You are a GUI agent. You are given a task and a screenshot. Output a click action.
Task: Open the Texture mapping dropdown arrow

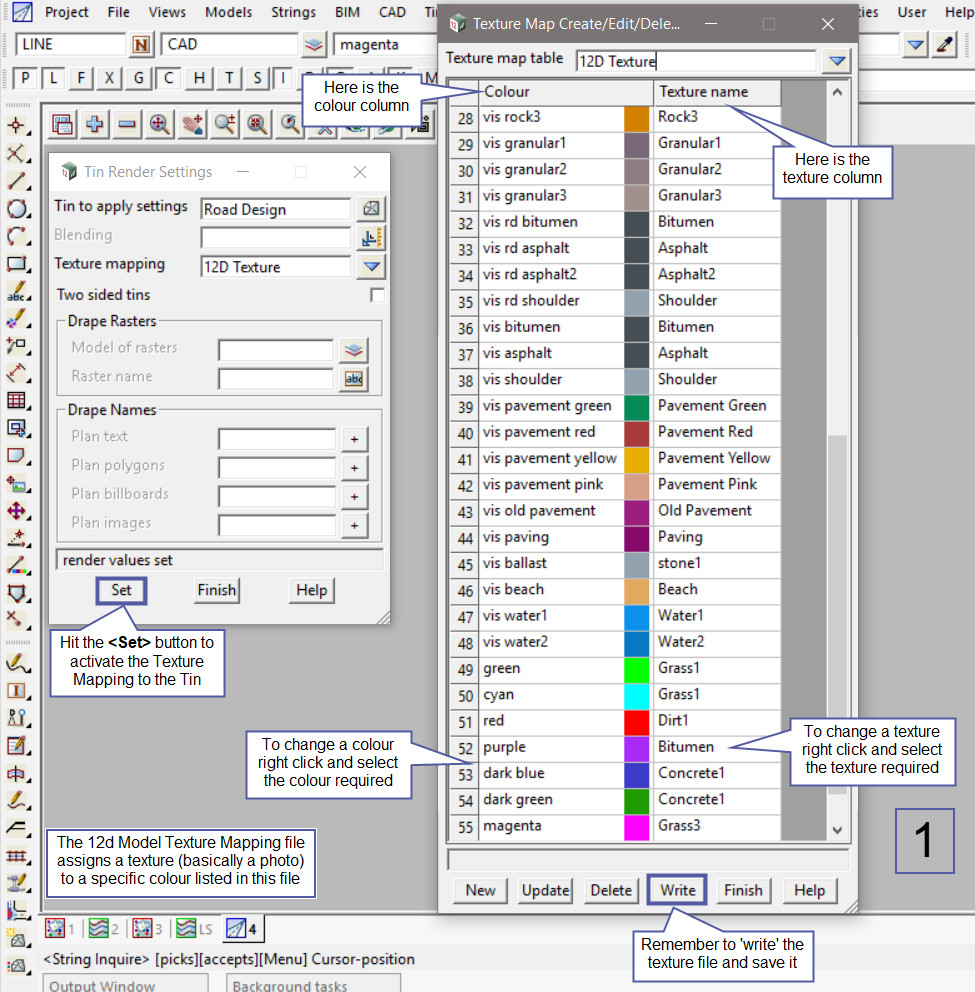pyautogui.click(x=372, y=266)
